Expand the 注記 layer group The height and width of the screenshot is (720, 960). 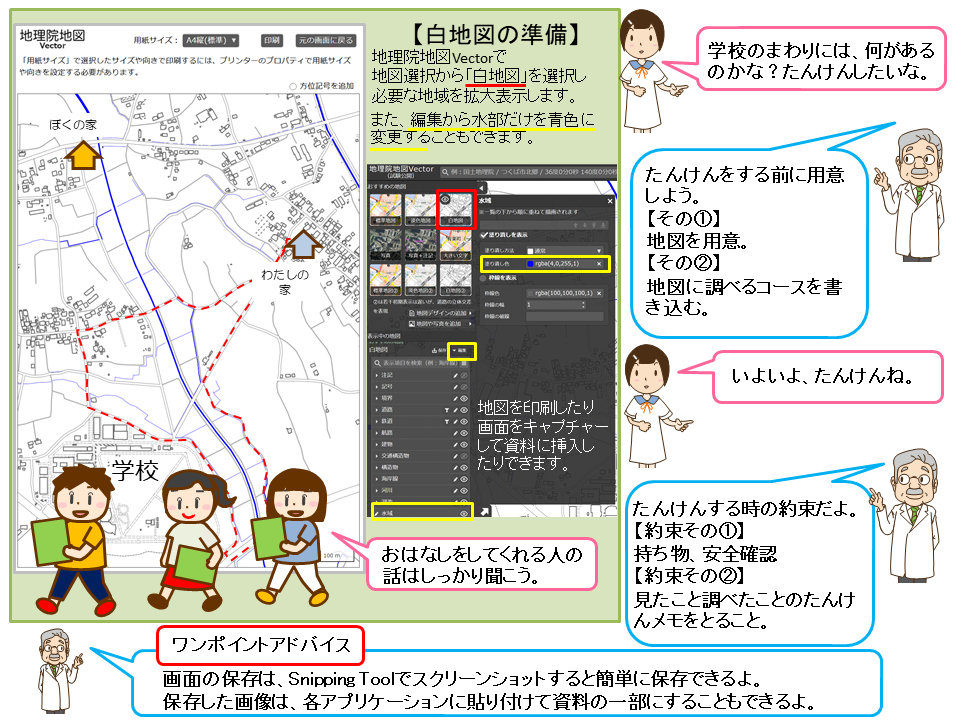(x=377, y=375)
